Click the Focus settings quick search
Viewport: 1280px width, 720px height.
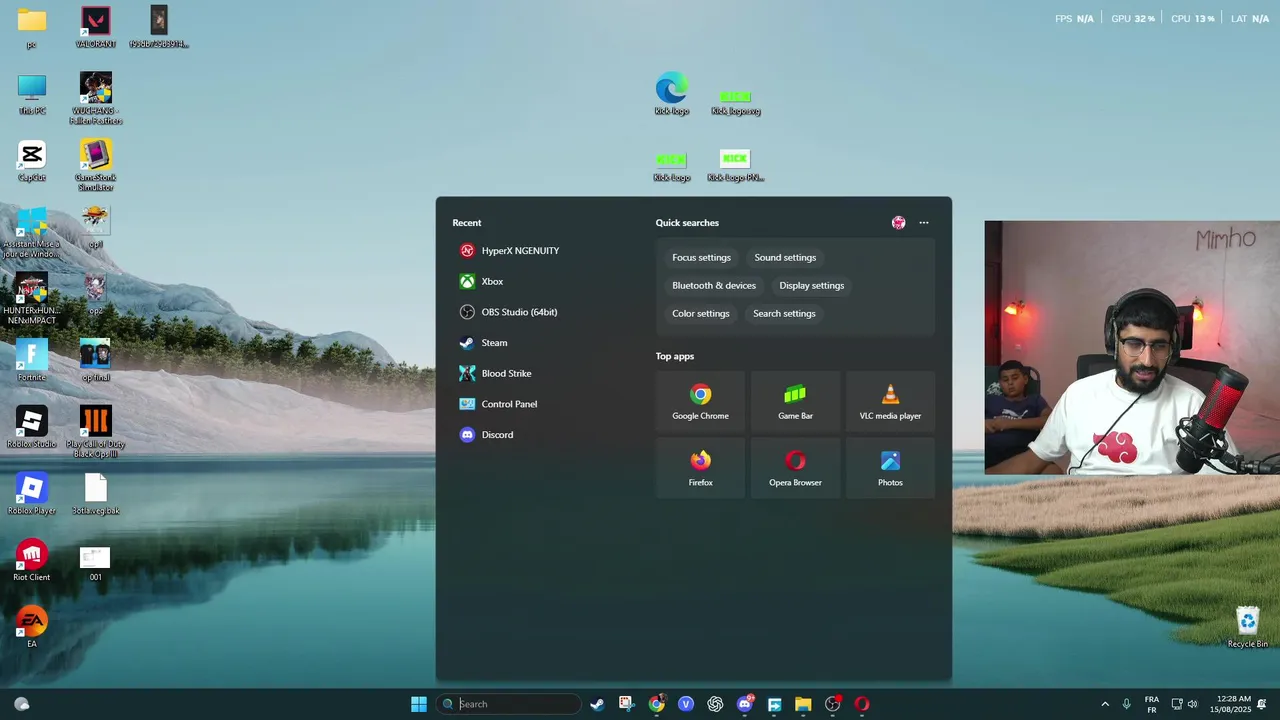pyautogui.click(x=701, y=258)
